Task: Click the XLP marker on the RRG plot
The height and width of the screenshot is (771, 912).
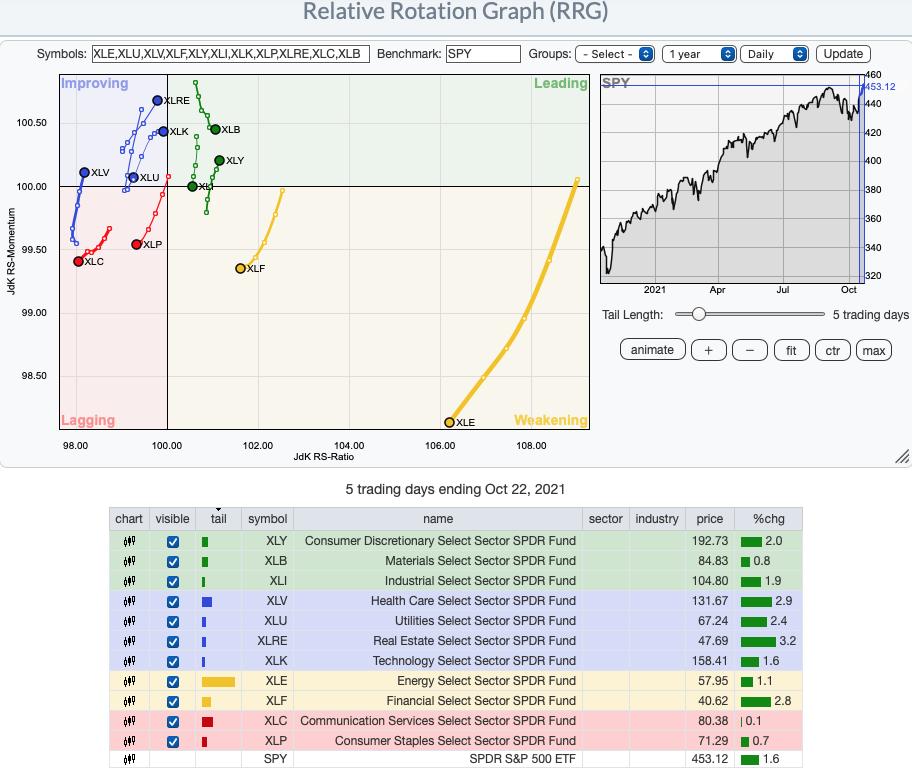Action: (x=137, y=244)
